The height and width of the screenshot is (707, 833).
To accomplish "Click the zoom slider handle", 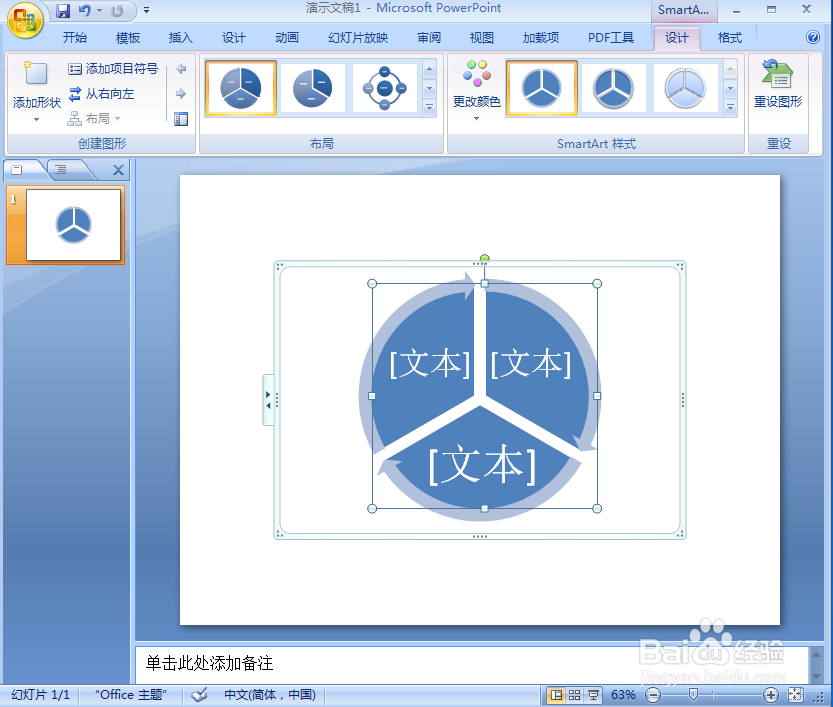I will 693,694.
